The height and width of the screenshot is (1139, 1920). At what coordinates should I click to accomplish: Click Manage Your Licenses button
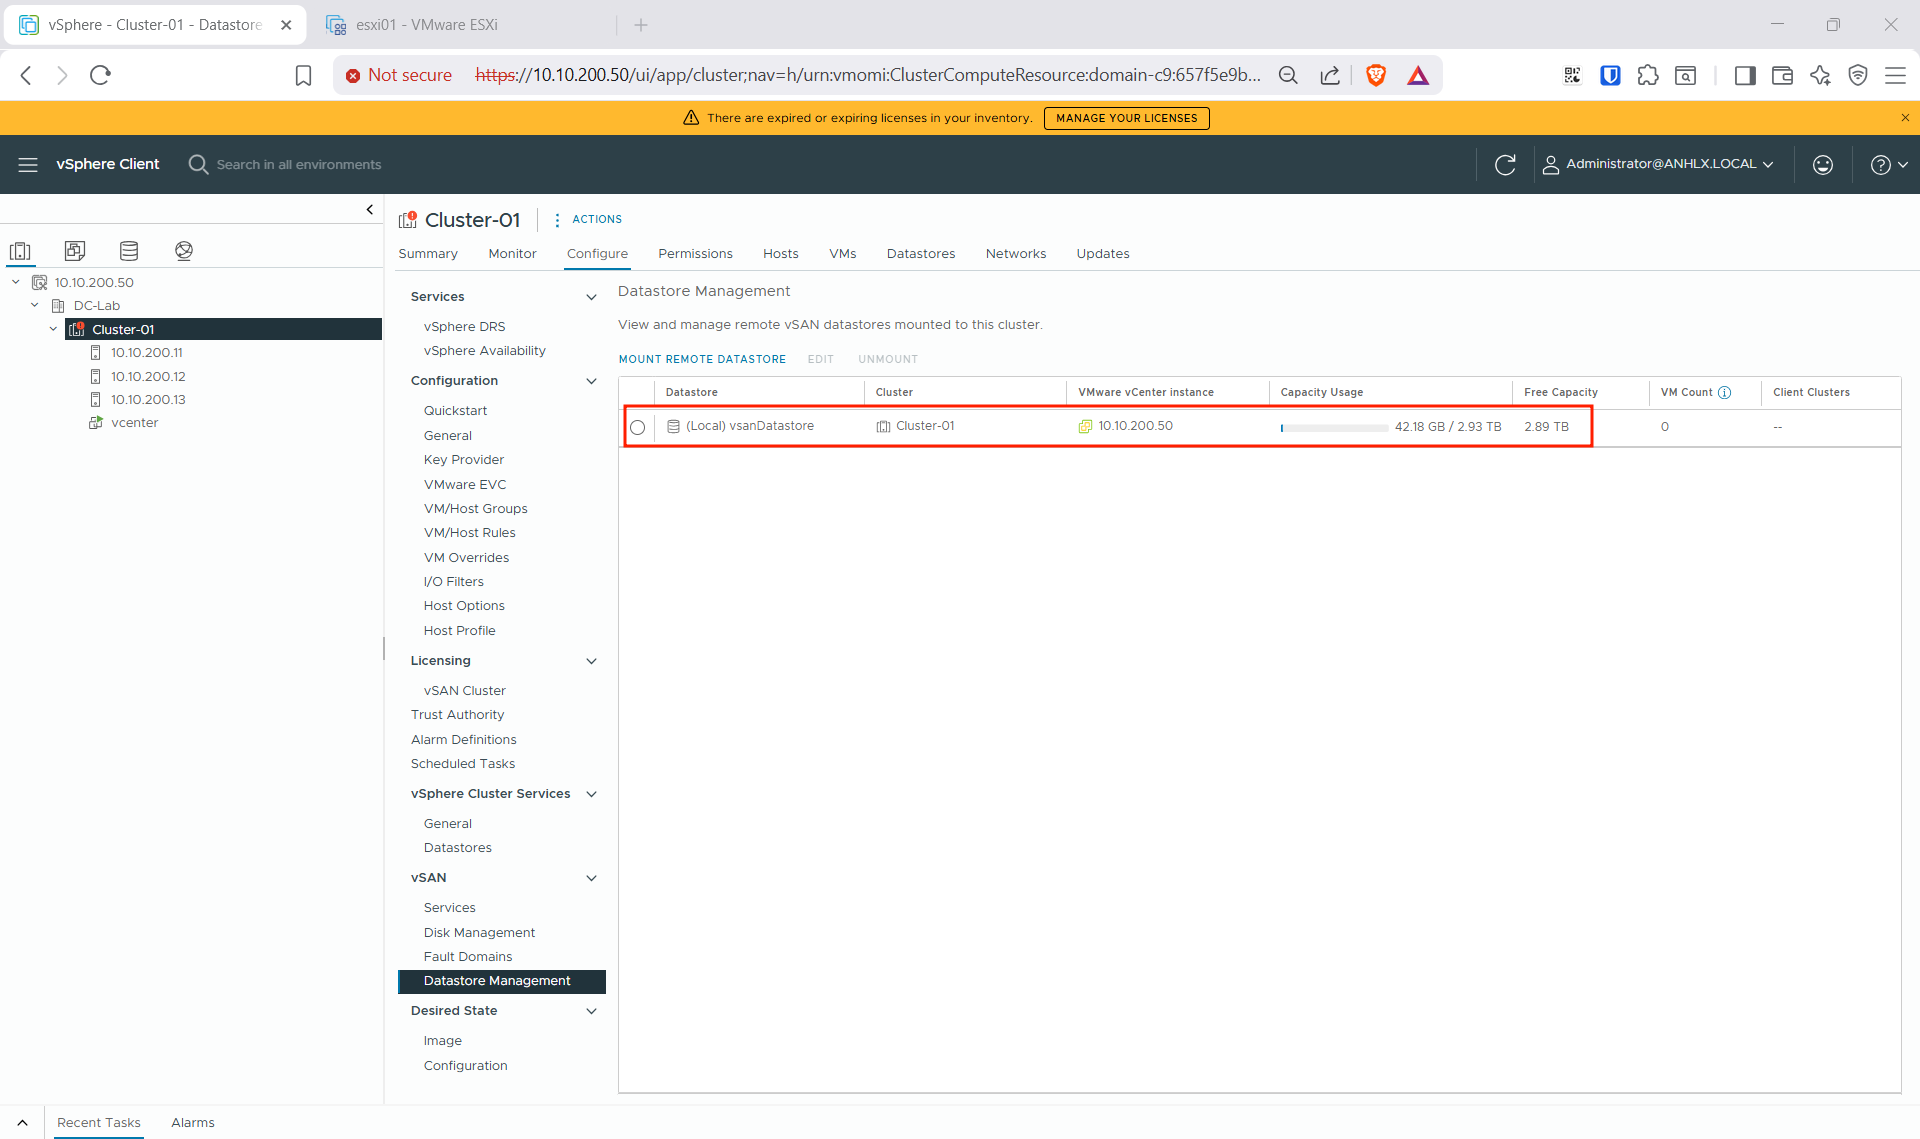click(x=1126, y=118)
